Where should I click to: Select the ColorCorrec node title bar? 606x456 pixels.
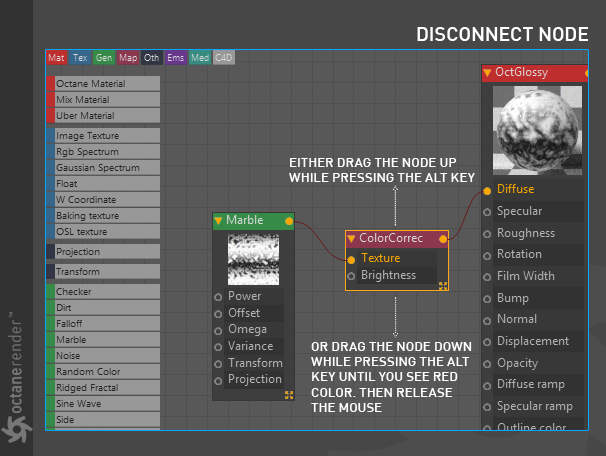[397, 239]
